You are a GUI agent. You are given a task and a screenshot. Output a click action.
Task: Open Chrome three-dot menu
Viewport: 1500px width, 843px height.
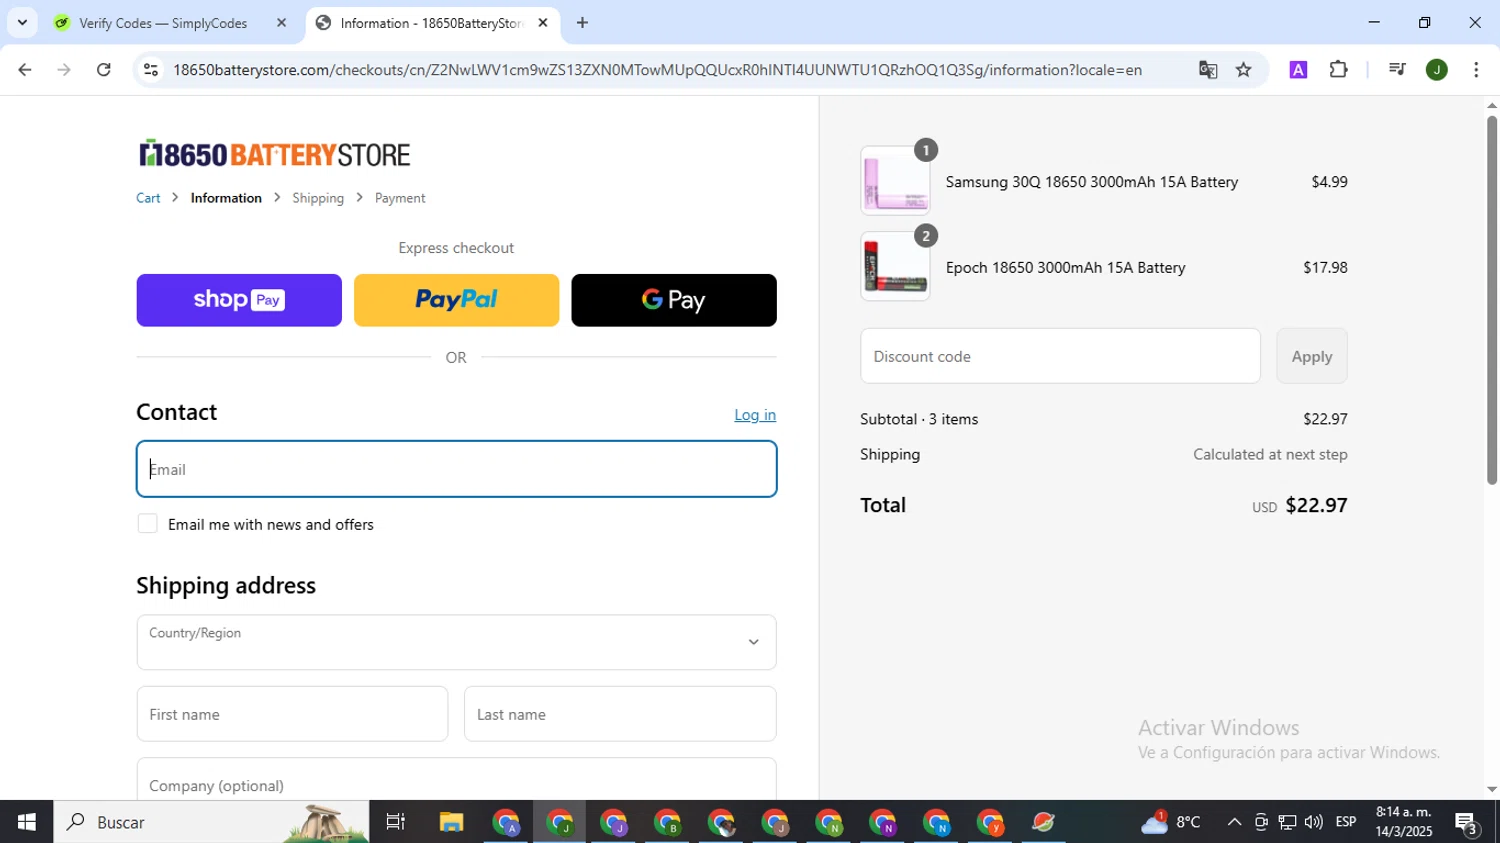[x=1477, y=70]
